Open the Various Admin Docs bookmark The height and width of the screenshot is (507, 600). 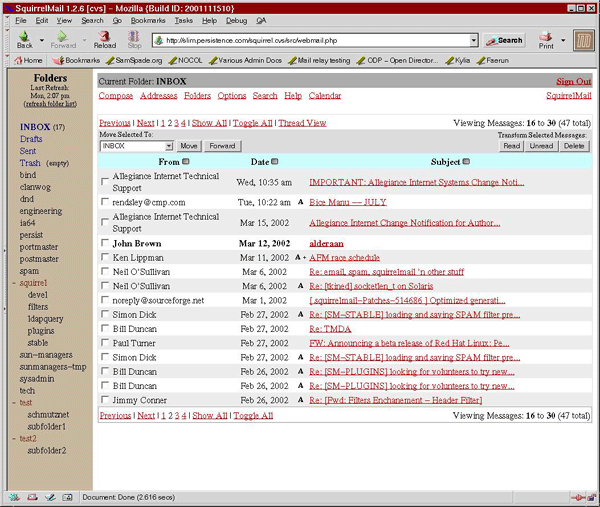[246, 60]
